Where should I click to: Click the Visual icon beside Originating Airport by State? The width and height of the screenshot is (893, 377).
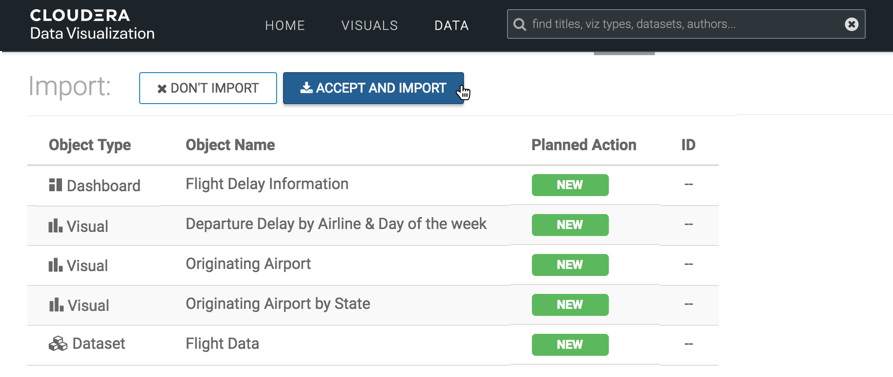[55, 305]
